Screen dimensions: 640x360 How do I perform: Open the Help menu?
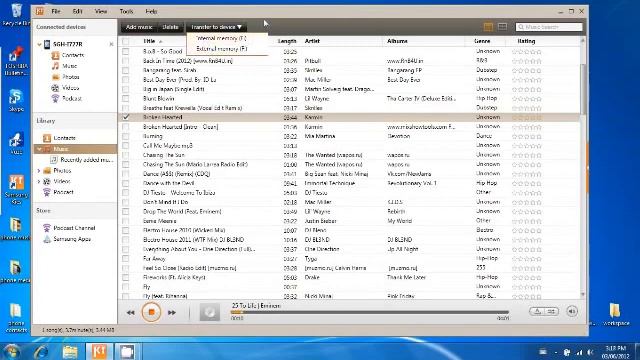coord(151,11)
